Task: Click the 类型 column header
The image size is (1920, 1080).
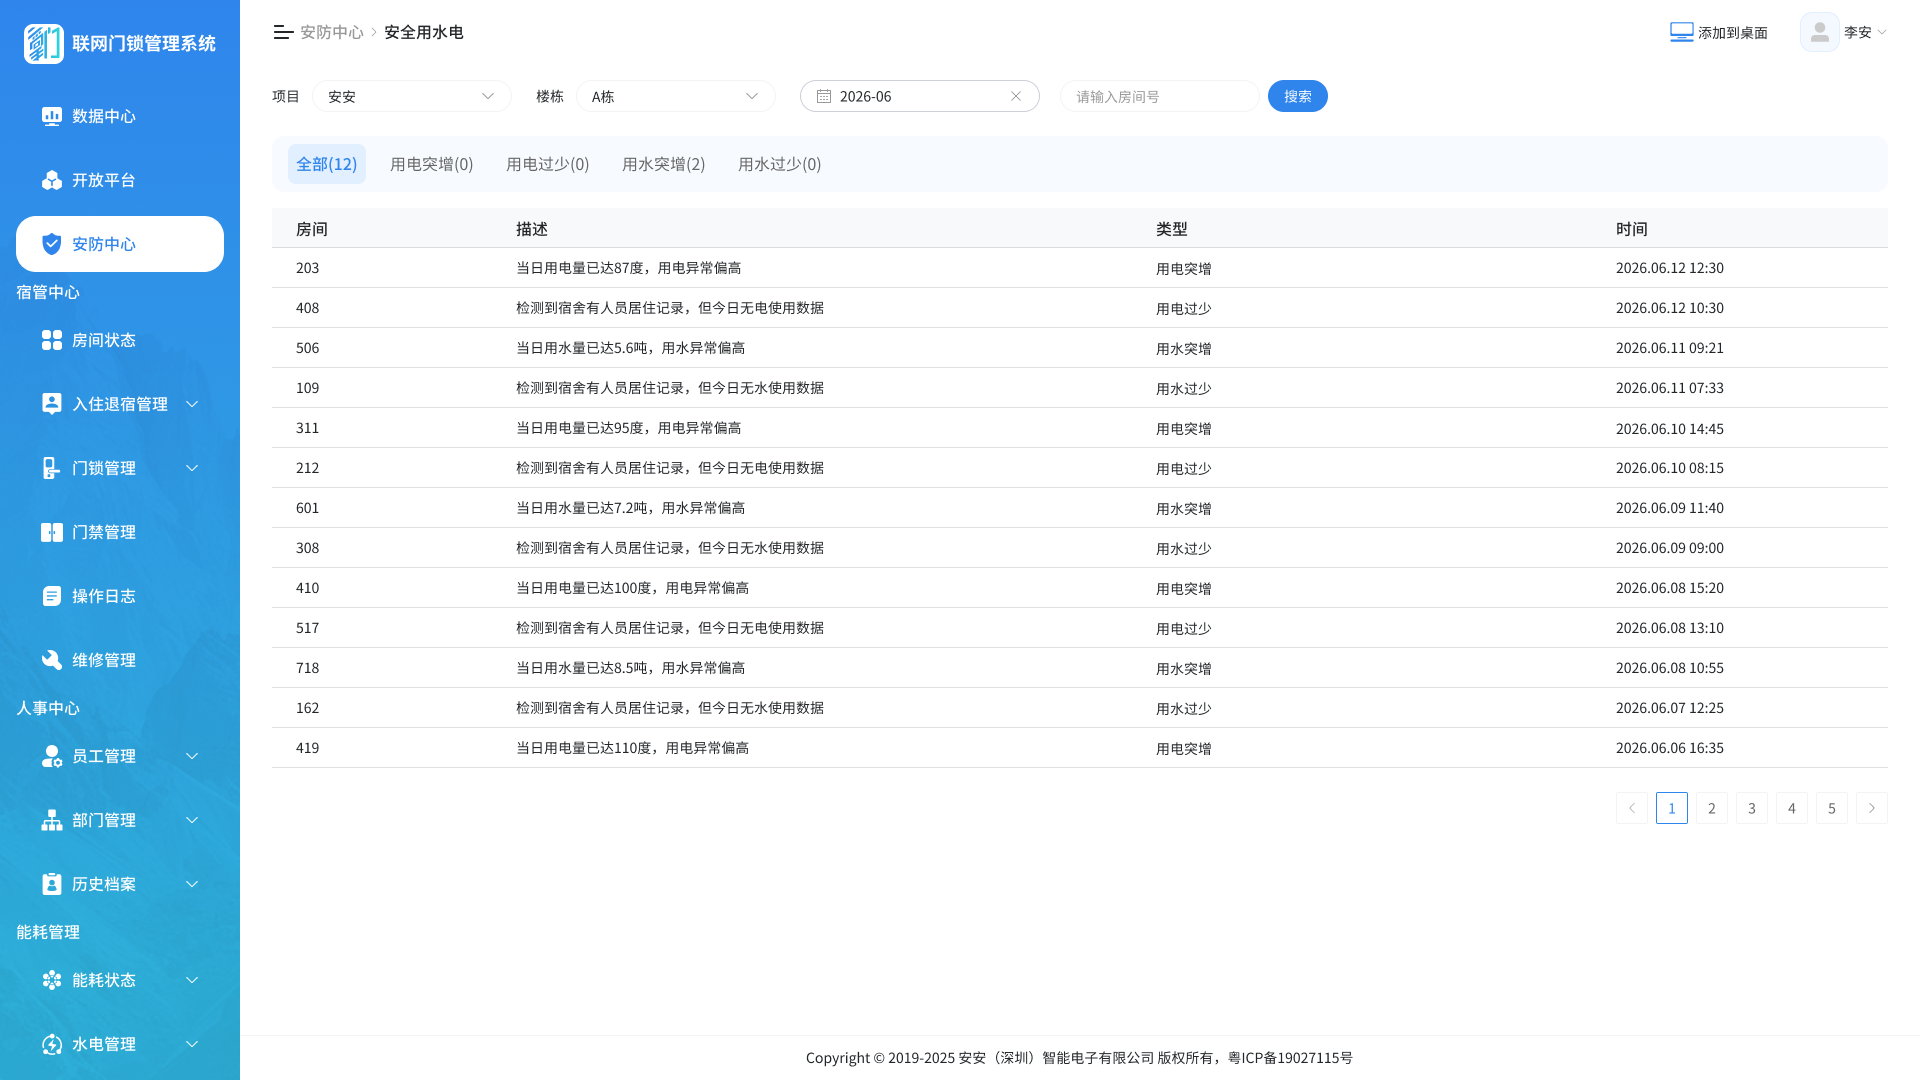Action: tap(1172, 229)
